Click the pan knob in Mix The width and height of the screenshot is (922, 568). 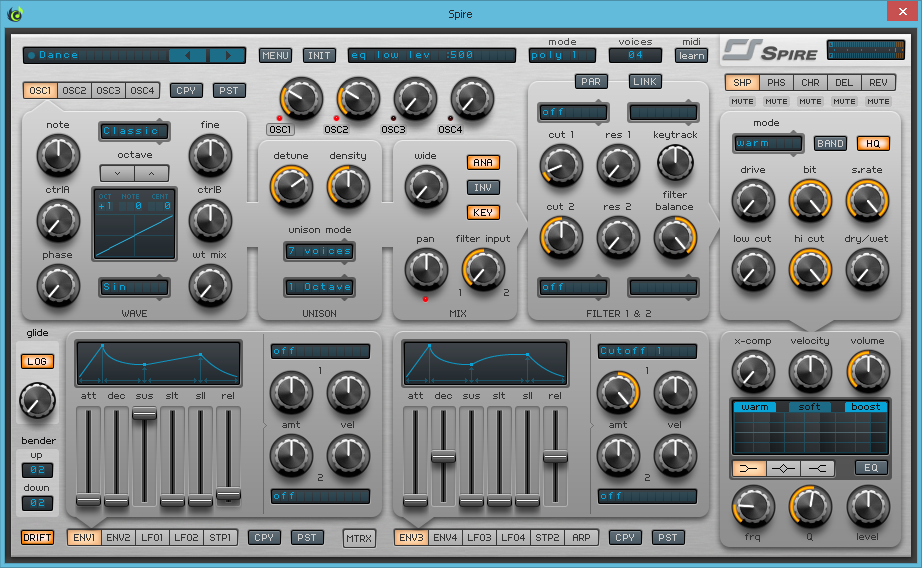(x=426, y=269)
